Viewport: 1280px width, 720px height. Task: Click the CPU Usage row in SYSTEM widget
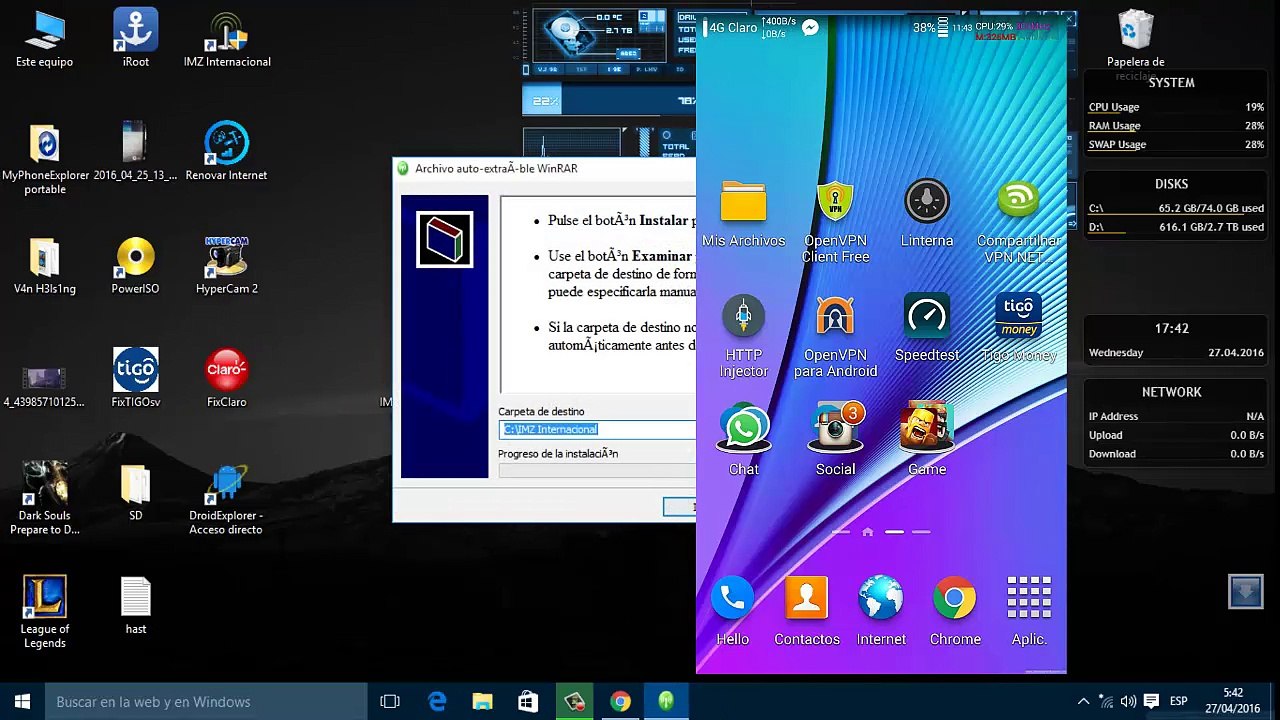(1176, 107)
